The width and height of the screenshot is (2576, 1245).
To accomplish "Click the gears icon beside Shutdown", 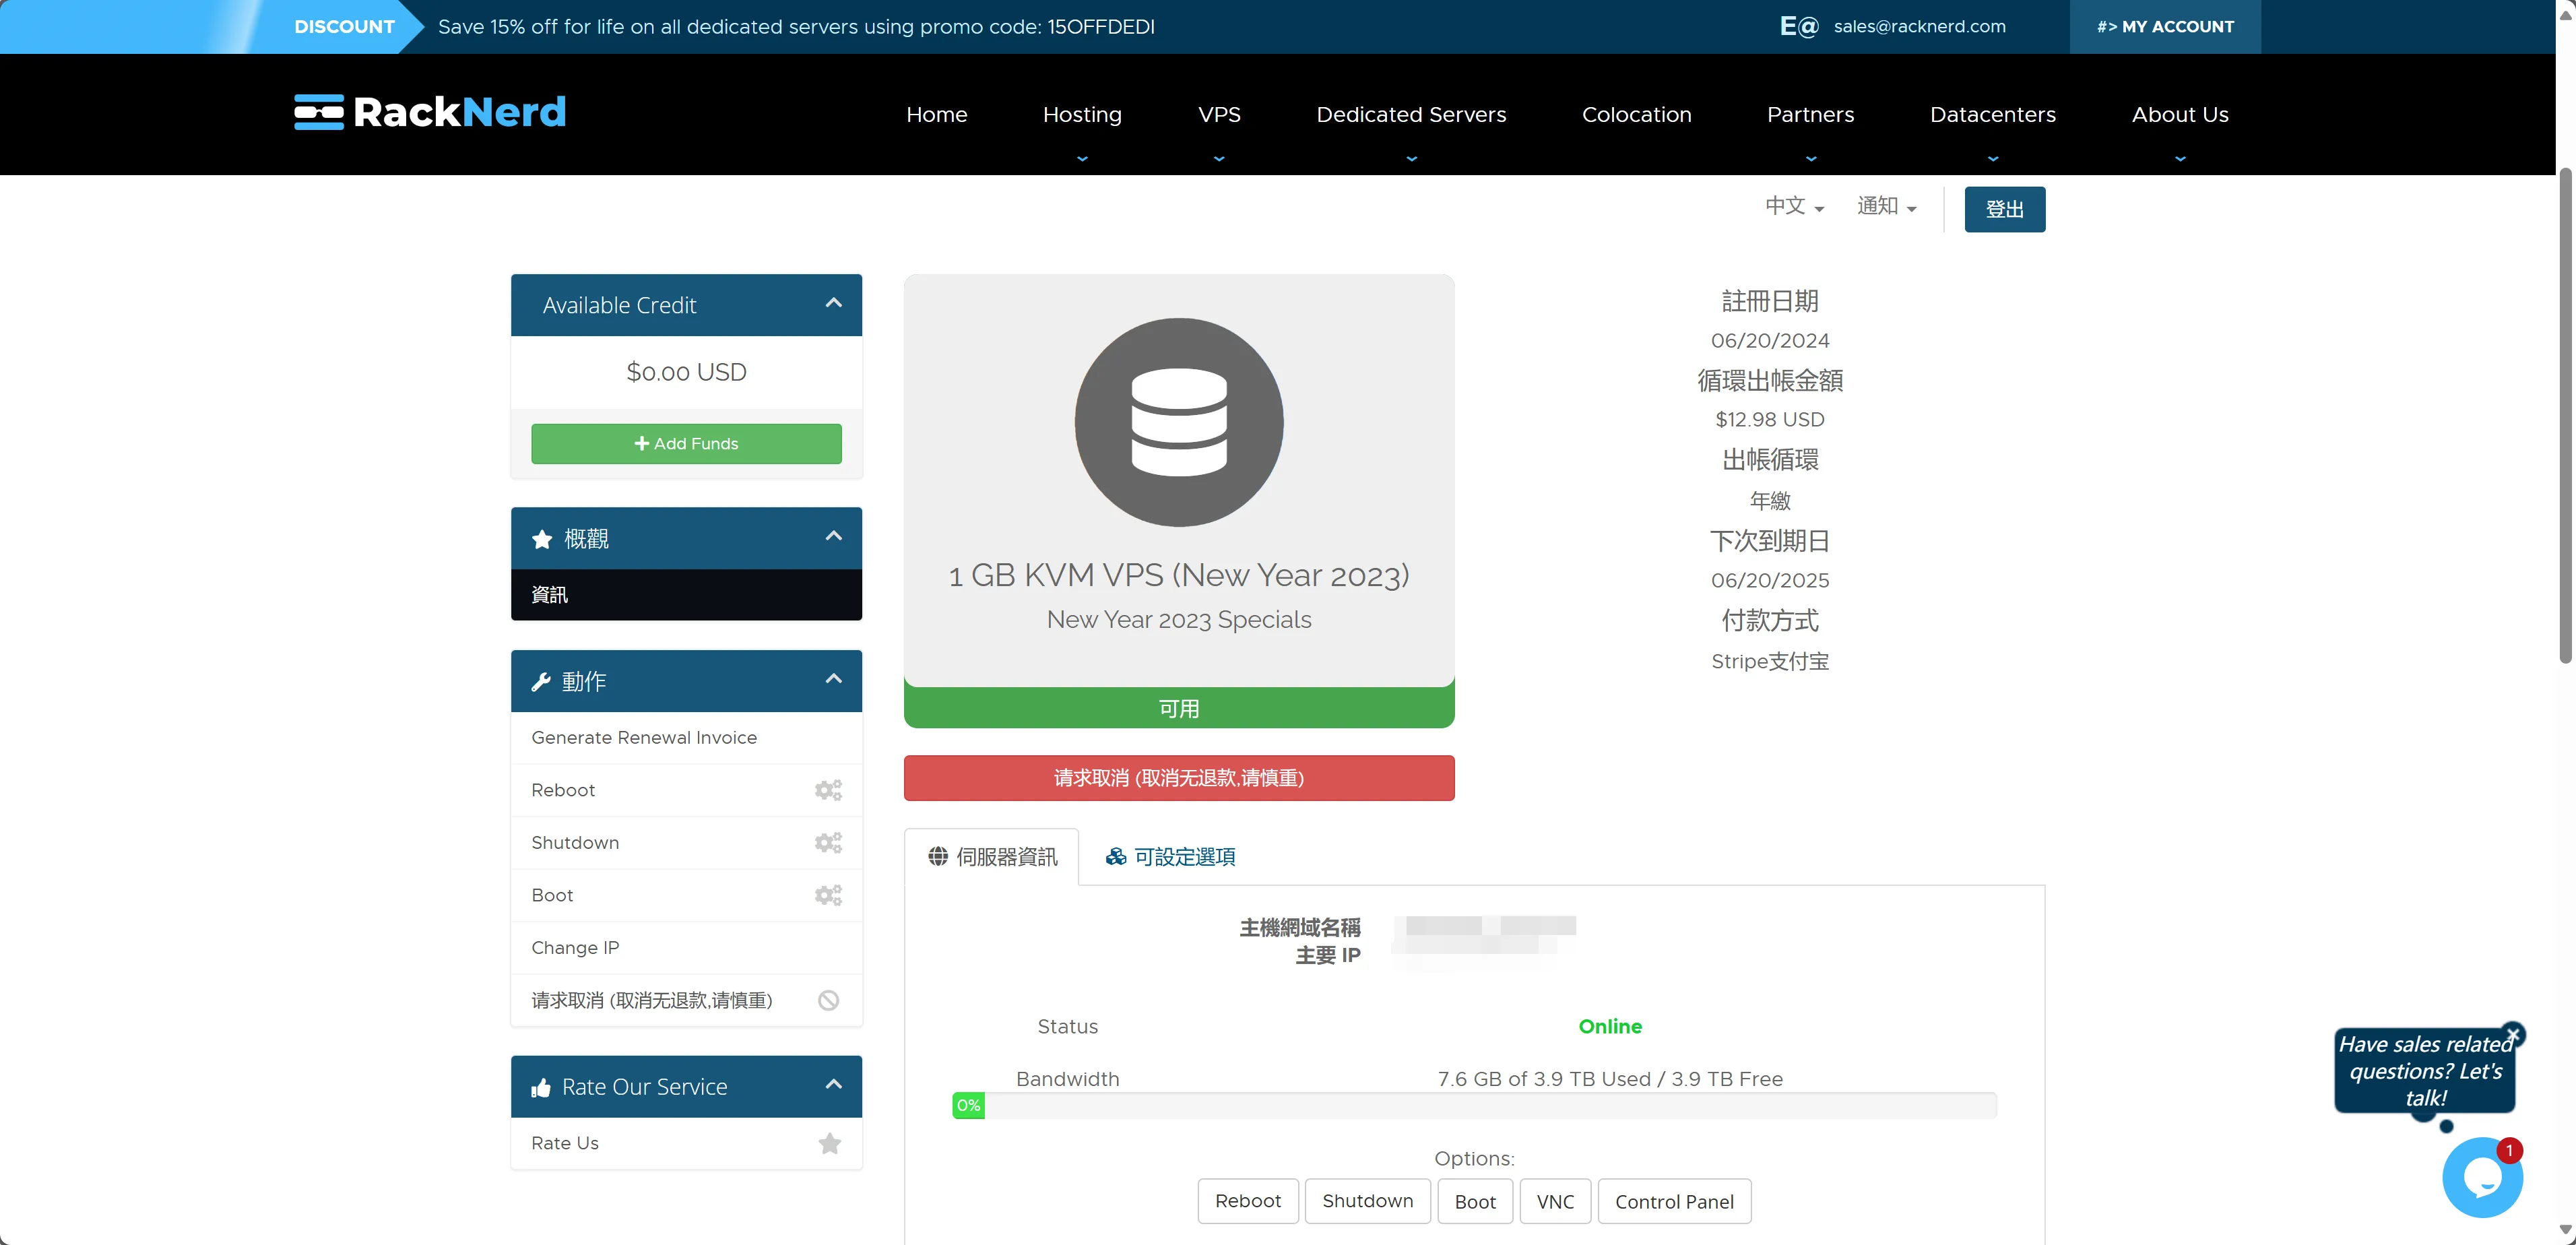I will (828, 843).
